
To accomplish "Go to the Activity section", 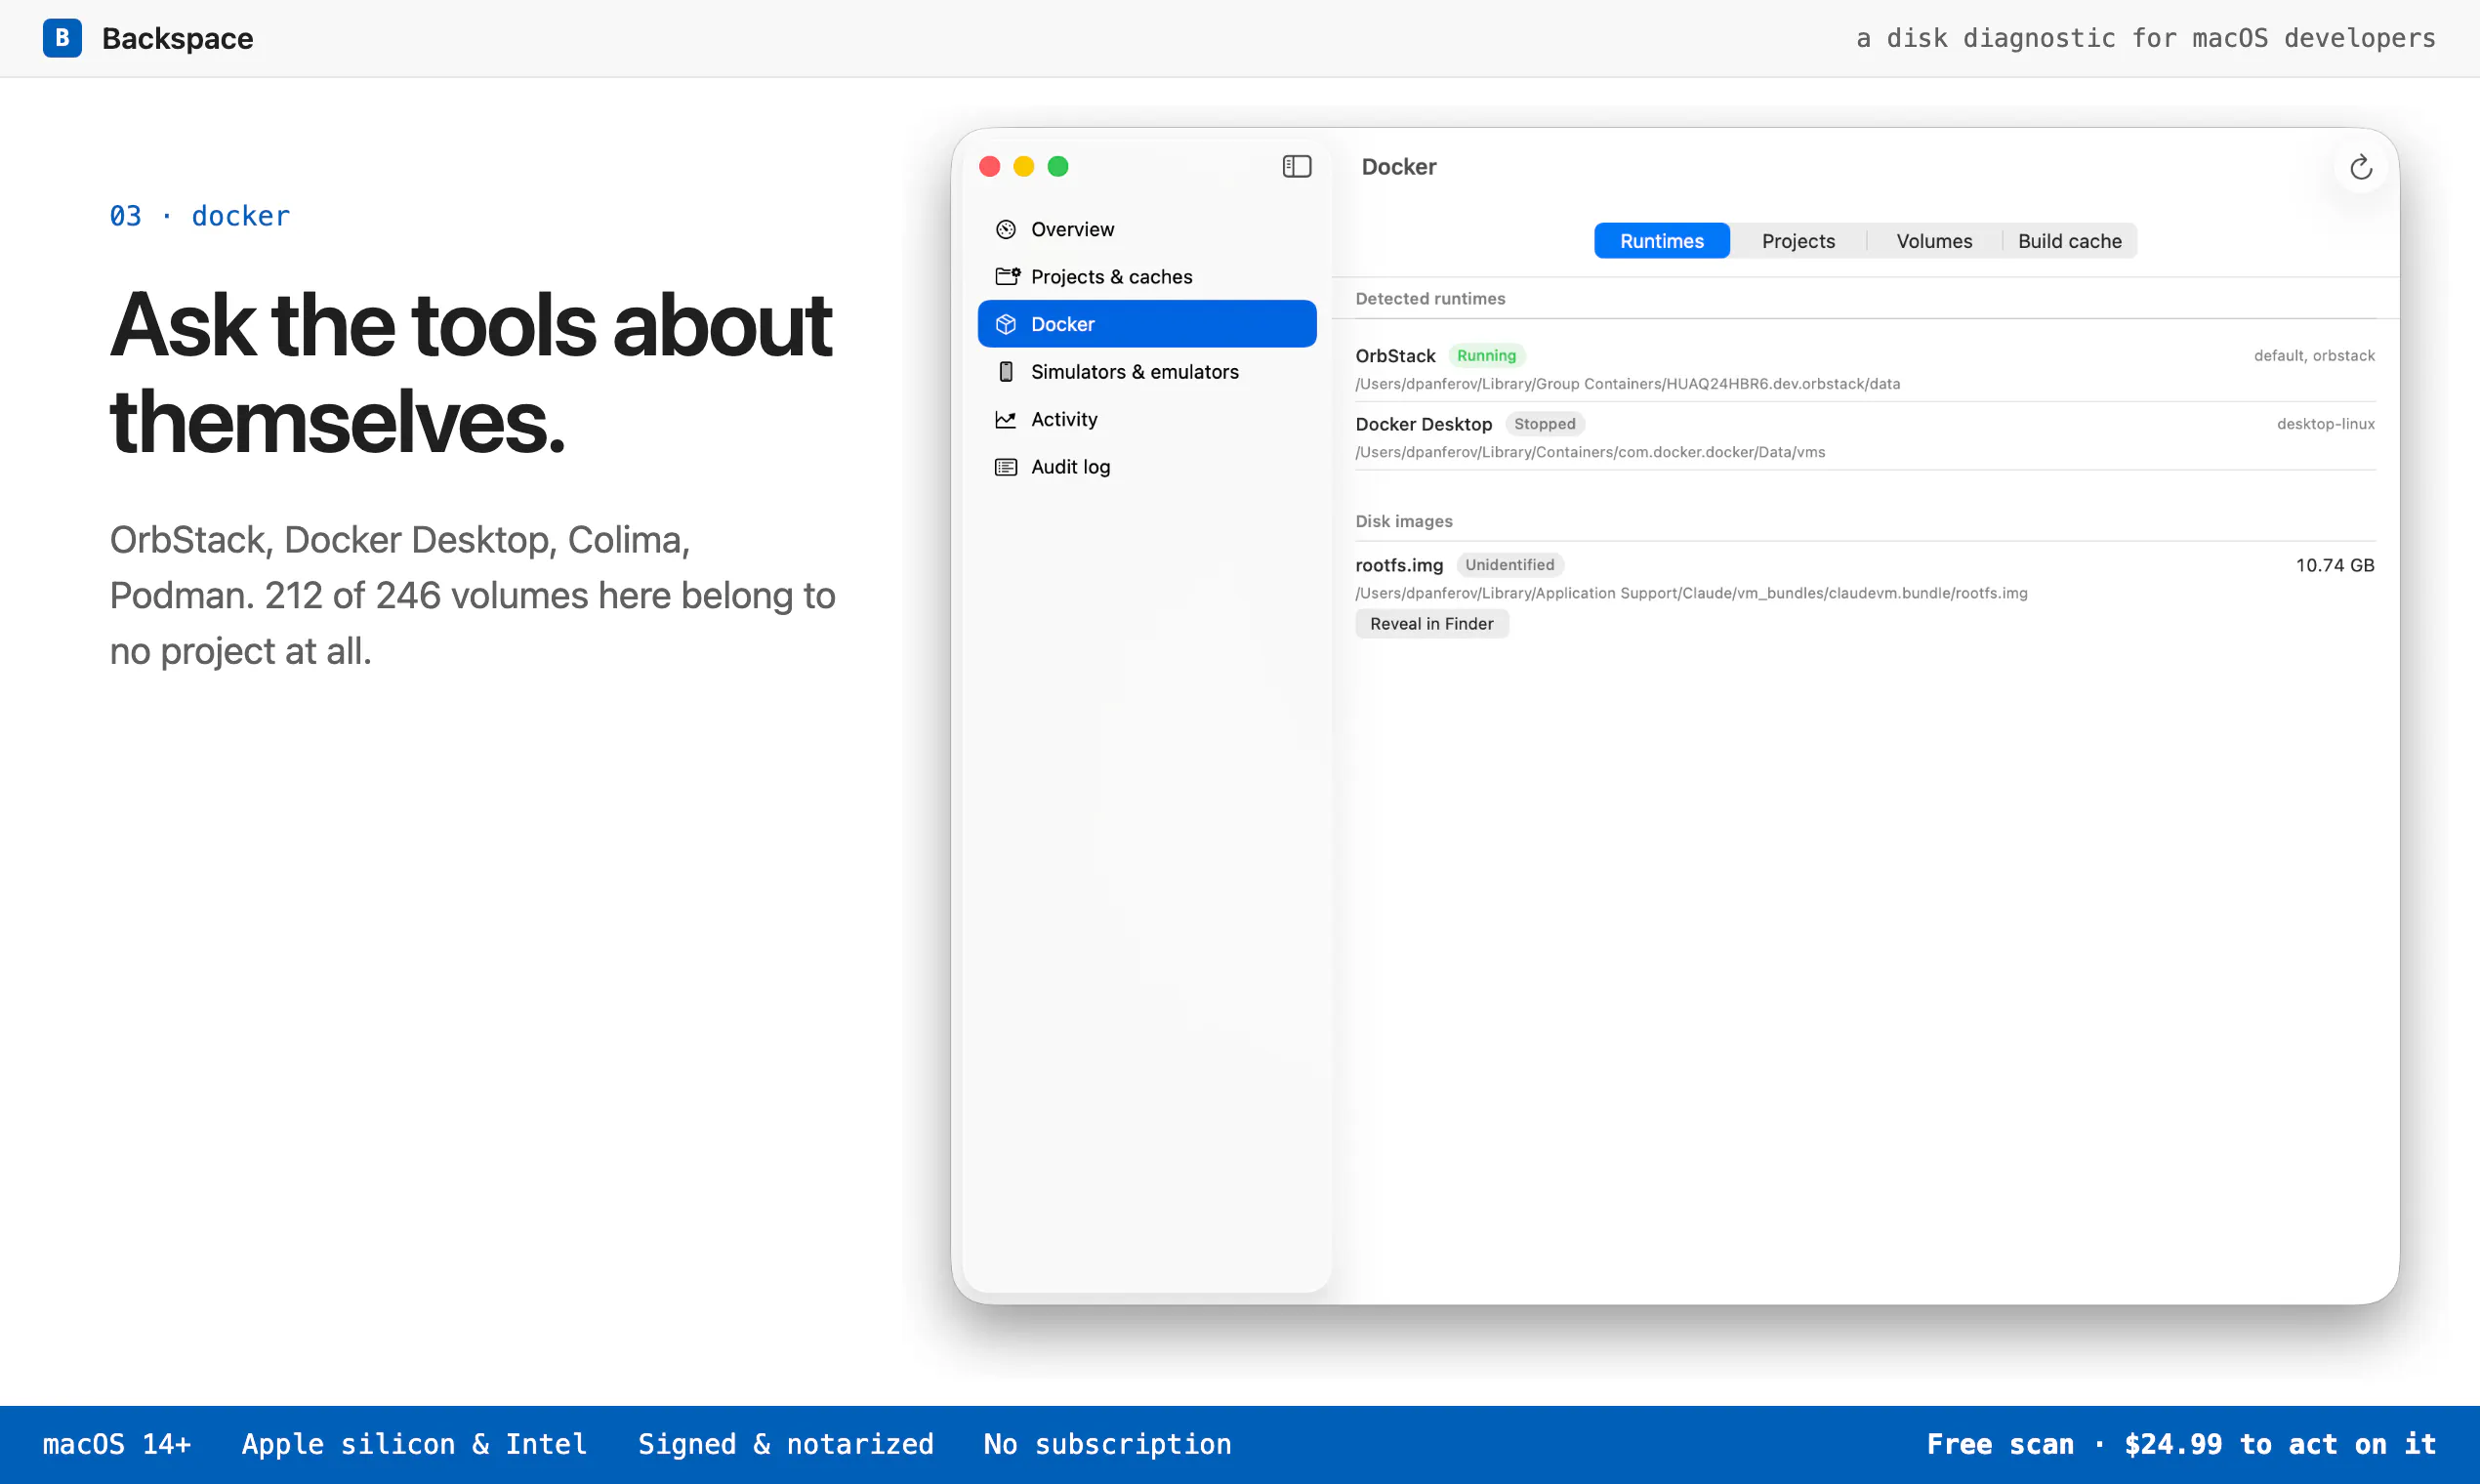I will click(x=1147, y=419).
